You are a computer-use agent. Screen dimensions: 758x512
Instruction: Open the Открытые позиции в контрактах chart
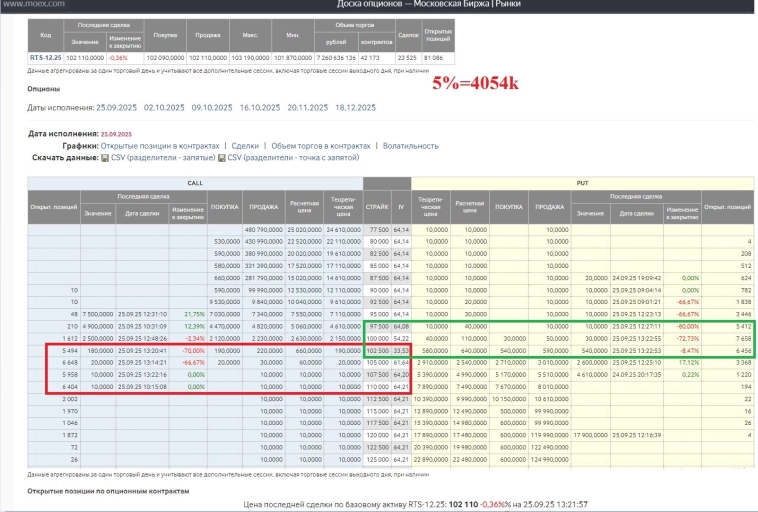click(159, 145)
